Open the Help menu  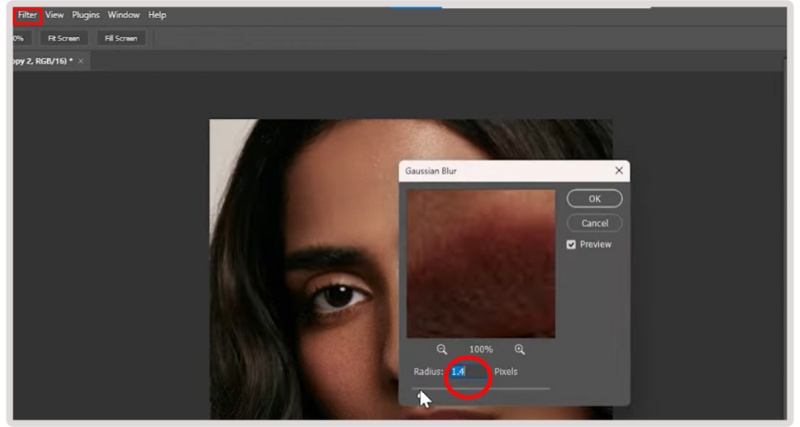tap(157, 15)
